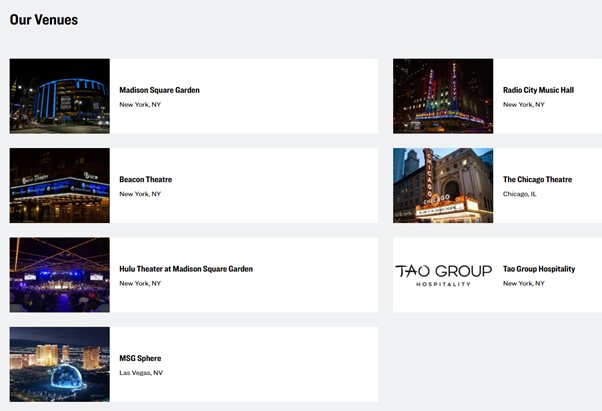Select the Tao Group Hospitality title

[x=539, y=269]
